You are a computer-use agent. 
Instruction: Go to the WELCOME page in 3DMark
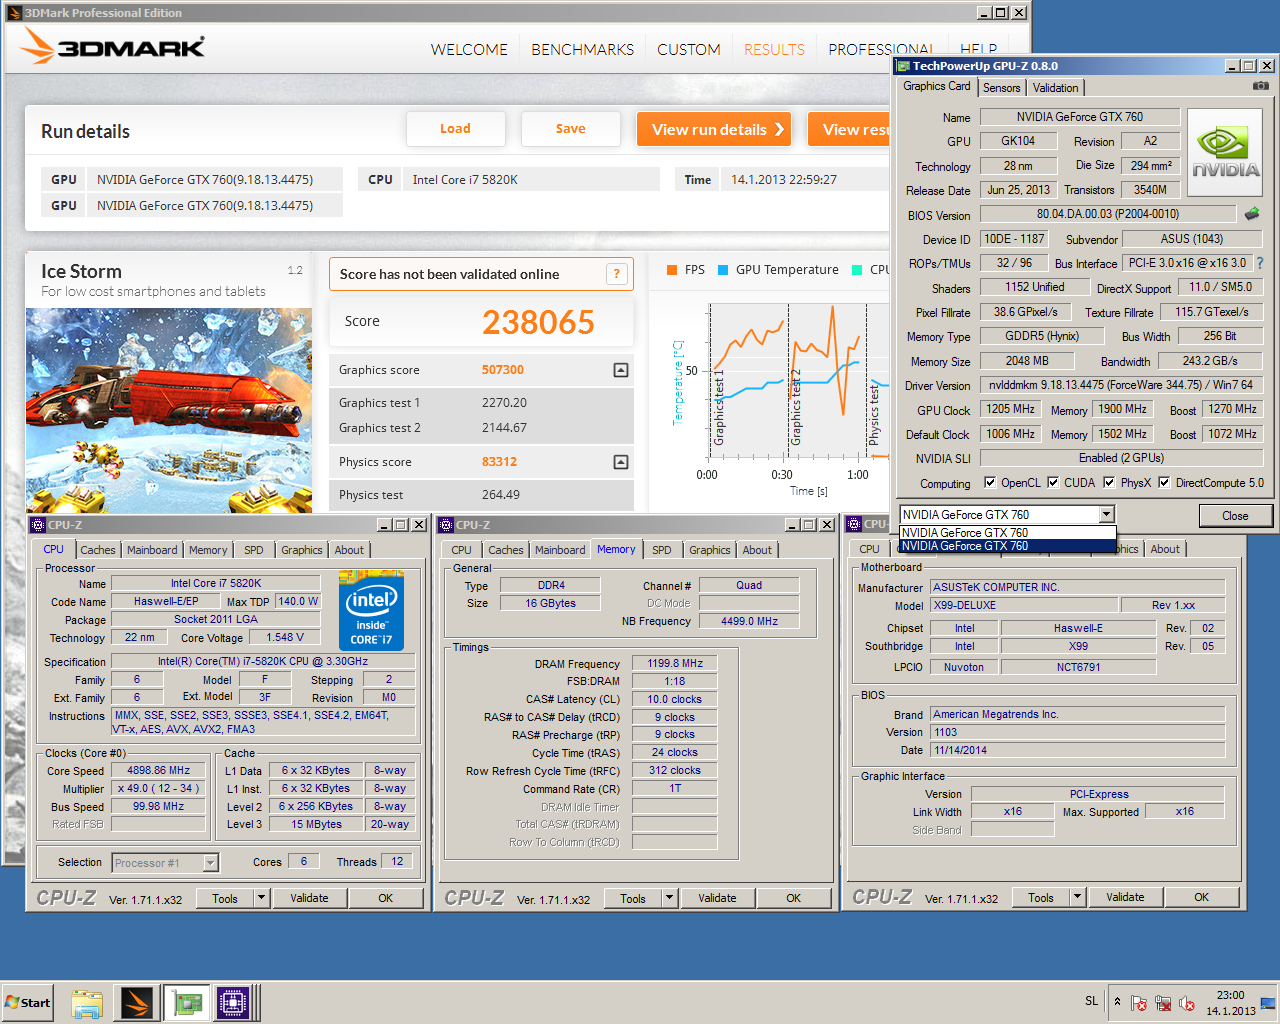pyautogui.click(x=469, y=49)
